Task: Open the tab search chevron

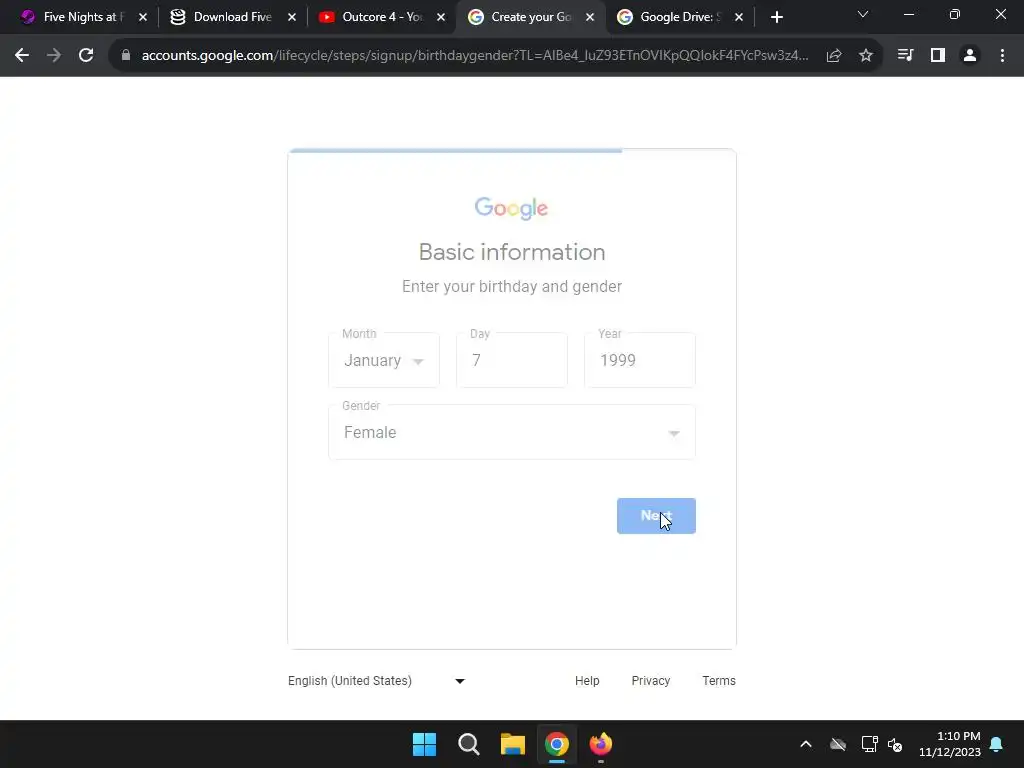Action: (863, 14)
